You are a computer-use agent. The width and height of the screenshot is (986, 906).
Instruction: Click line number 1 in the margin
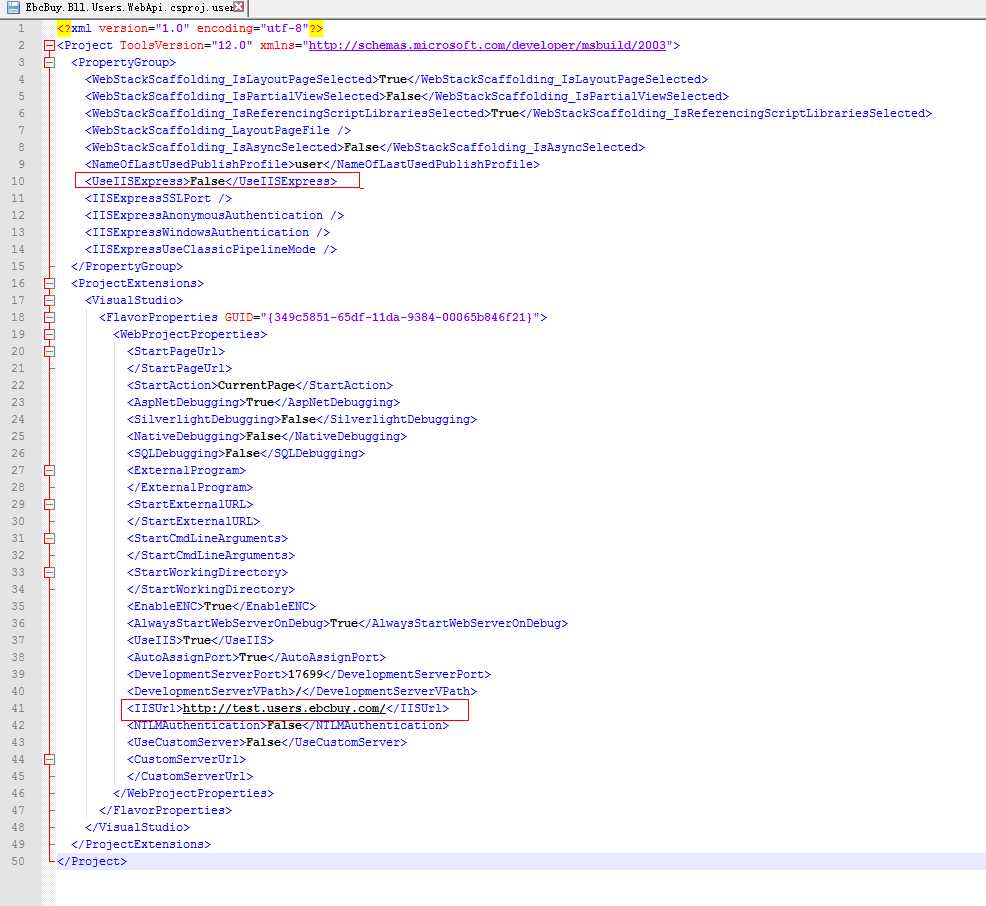tap(21, 28)
